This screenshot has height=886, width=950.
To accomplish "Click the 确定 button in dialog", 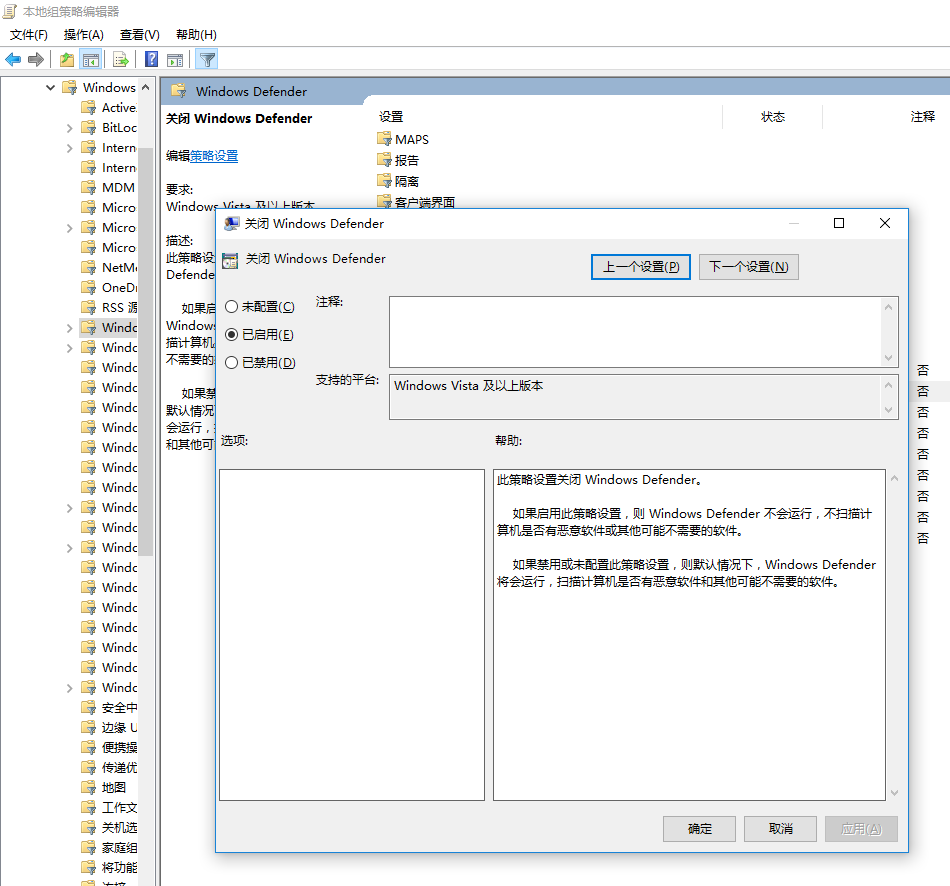I will coord(699,829).
